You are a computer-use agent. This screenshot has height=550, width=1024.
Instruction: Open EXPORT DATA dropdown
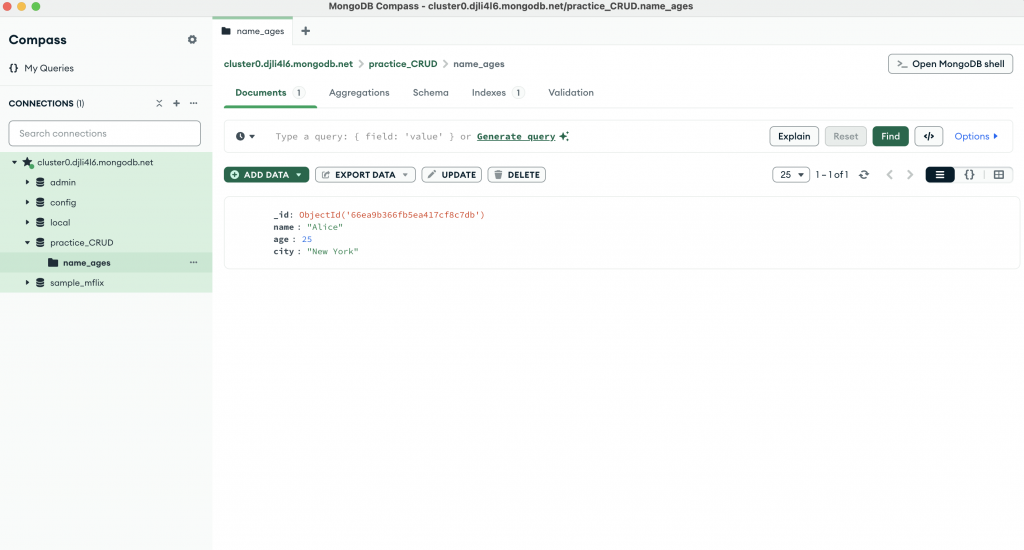365,174
